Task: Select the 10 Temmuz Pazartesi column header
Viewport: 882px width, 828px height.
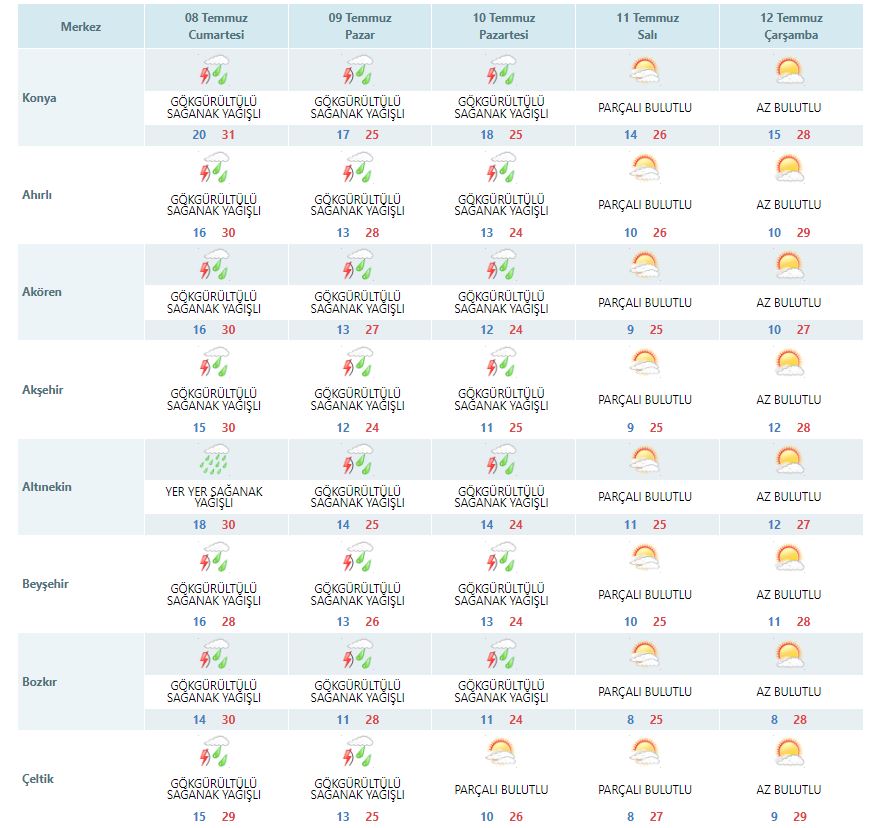Action: coord(502,26)
